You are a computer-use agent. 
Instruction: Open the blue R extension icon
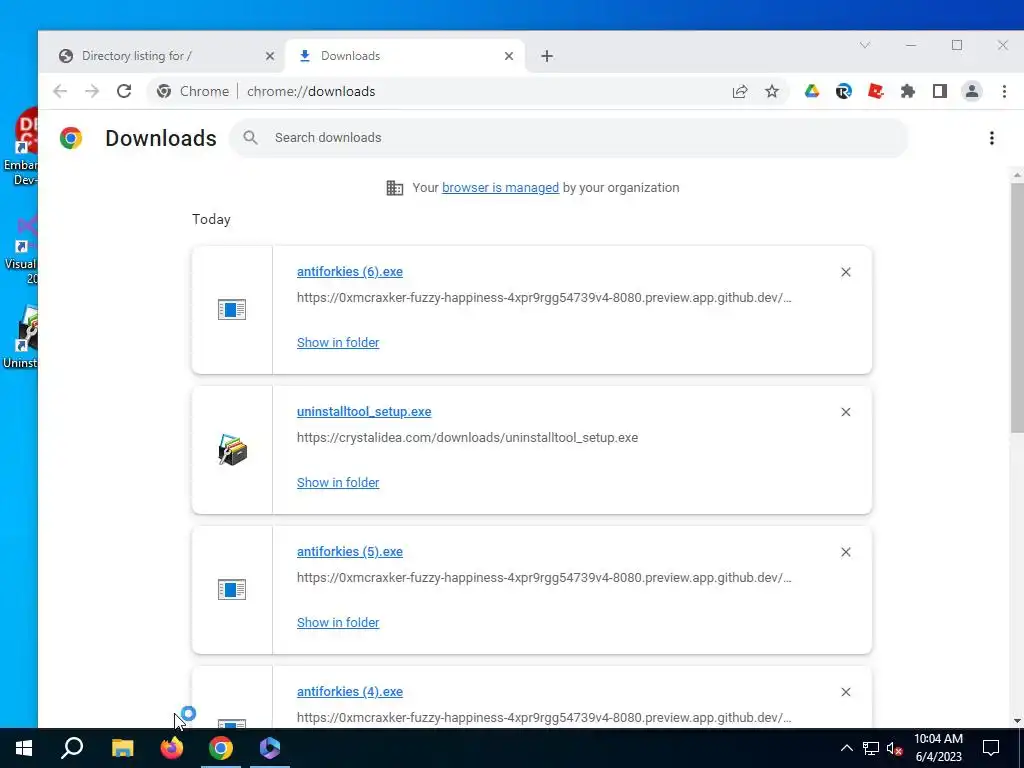click(x=844, y=91)
